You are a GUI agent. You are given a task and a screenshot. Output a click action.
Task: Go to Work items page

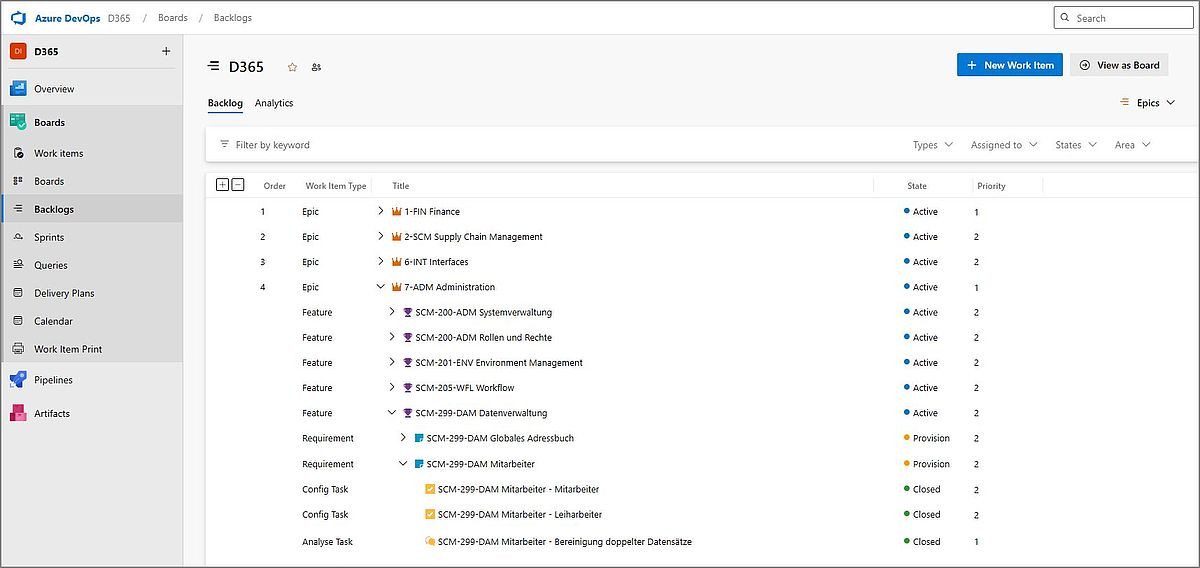click(x=59, y=153)
